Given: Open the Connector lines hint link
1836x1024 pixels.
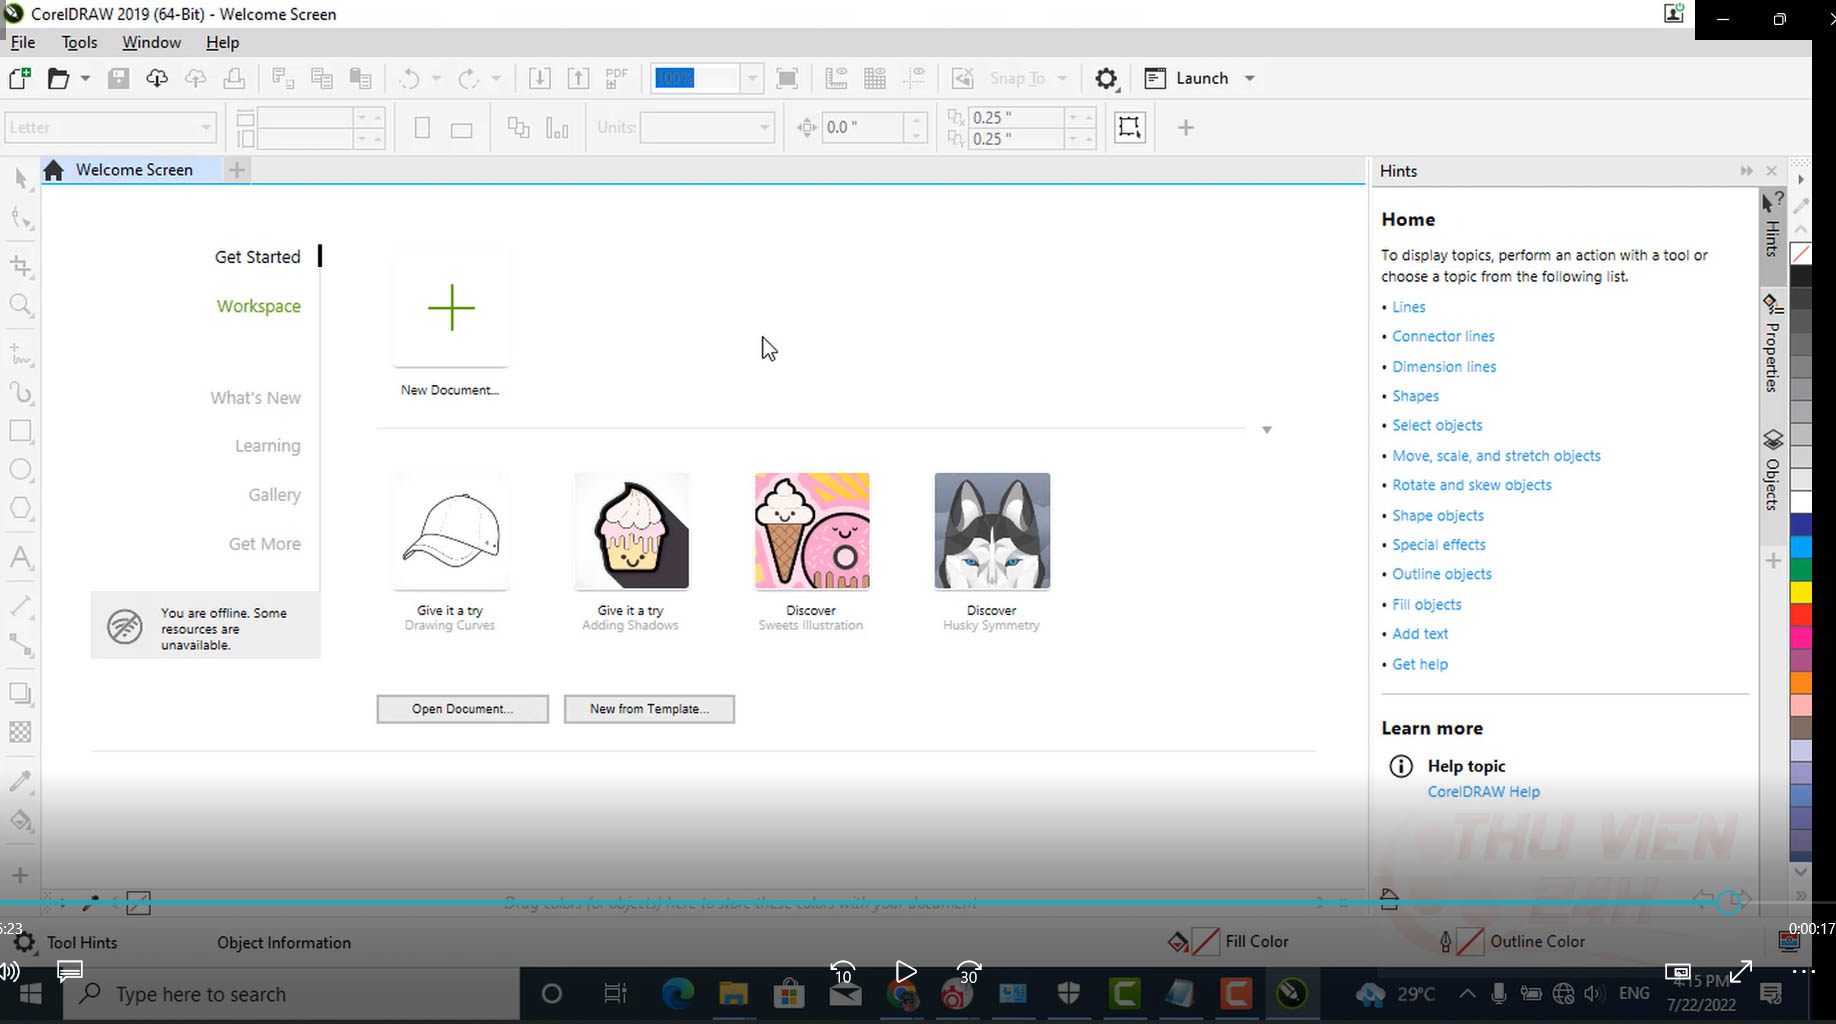Looking at the screenshot, I should [1443, 336].
